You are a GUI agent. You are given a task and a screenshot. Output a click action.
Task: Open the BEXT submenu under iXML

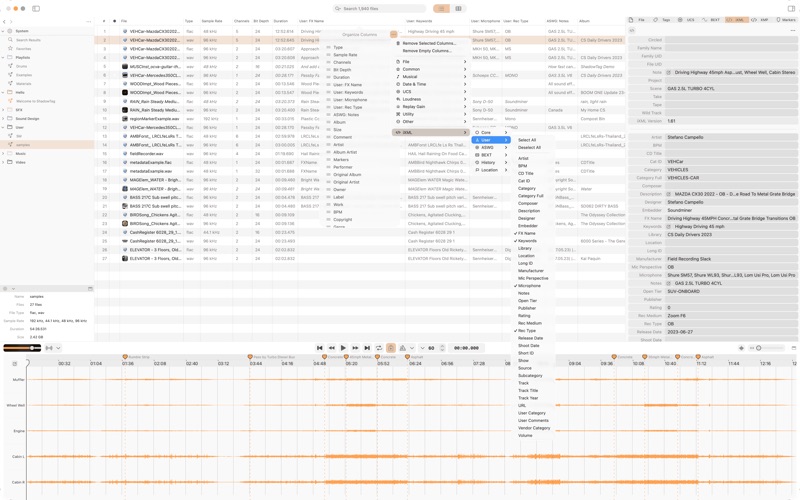tap(491, 155)
